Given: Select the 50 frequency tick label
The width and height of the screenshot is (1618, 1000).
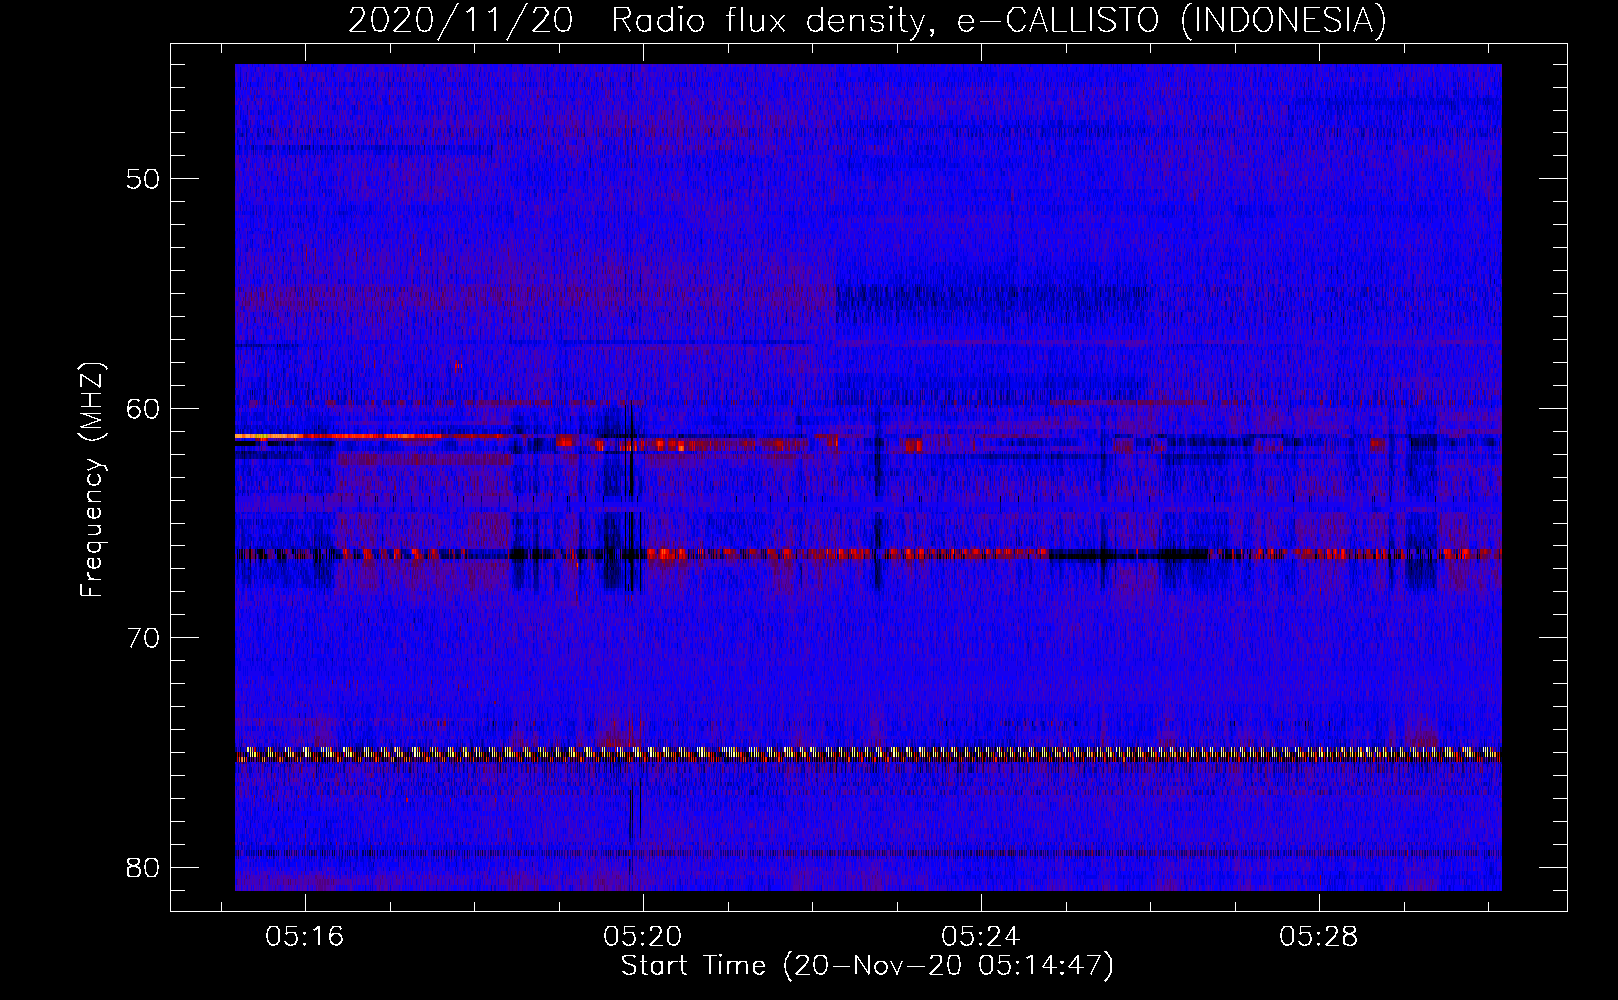Looking at the screenshot, I should click(144, 179).
